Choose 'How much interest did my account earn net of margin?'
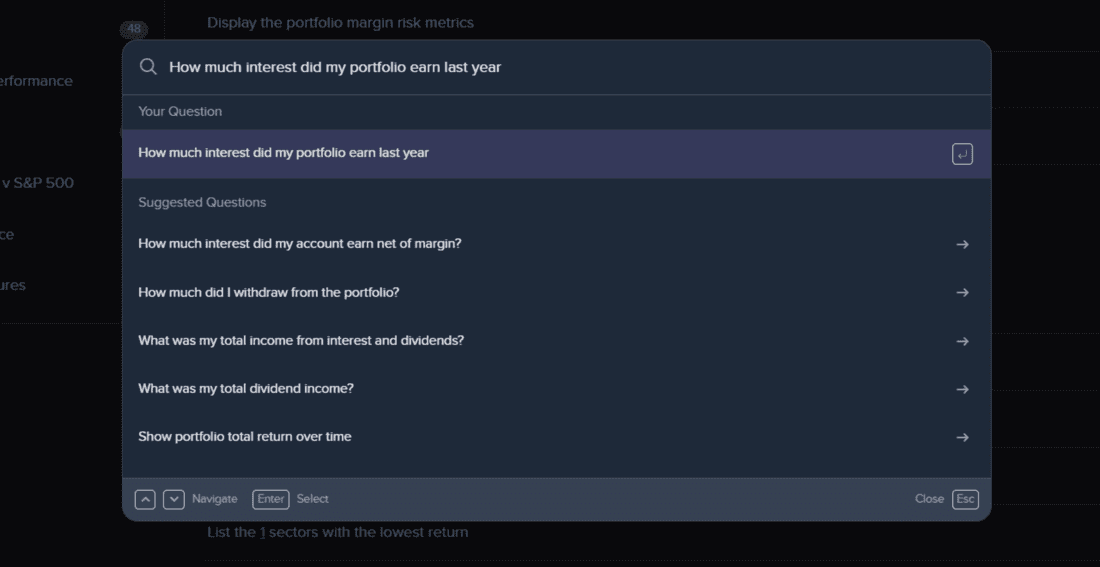 click(300, 243)
